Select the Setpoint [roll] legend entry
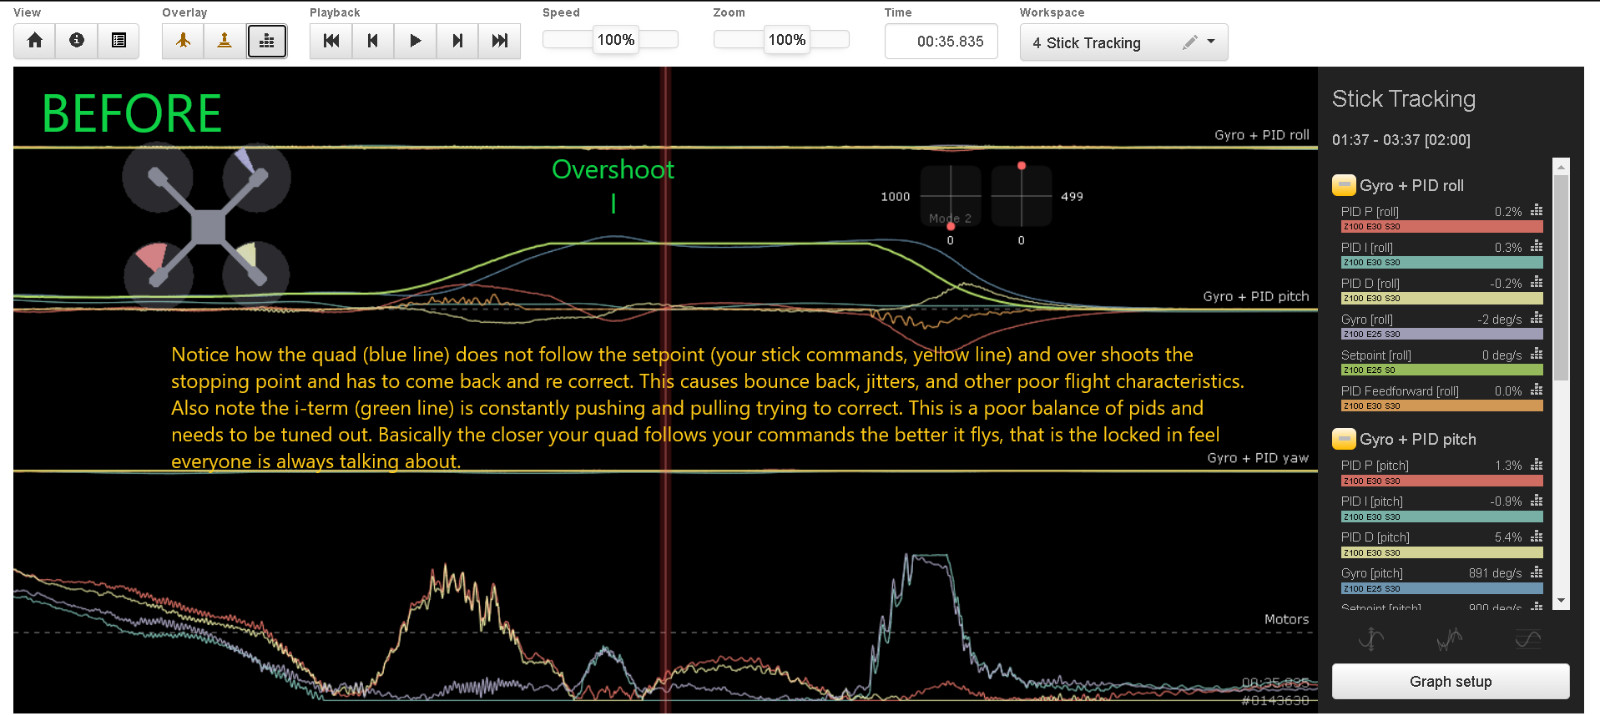The image size is (1600, 715). click(x=1376, y=355)
